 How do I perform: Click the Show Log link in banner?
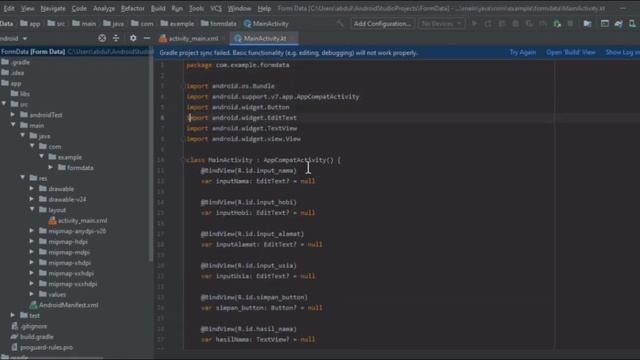point(622,52)
